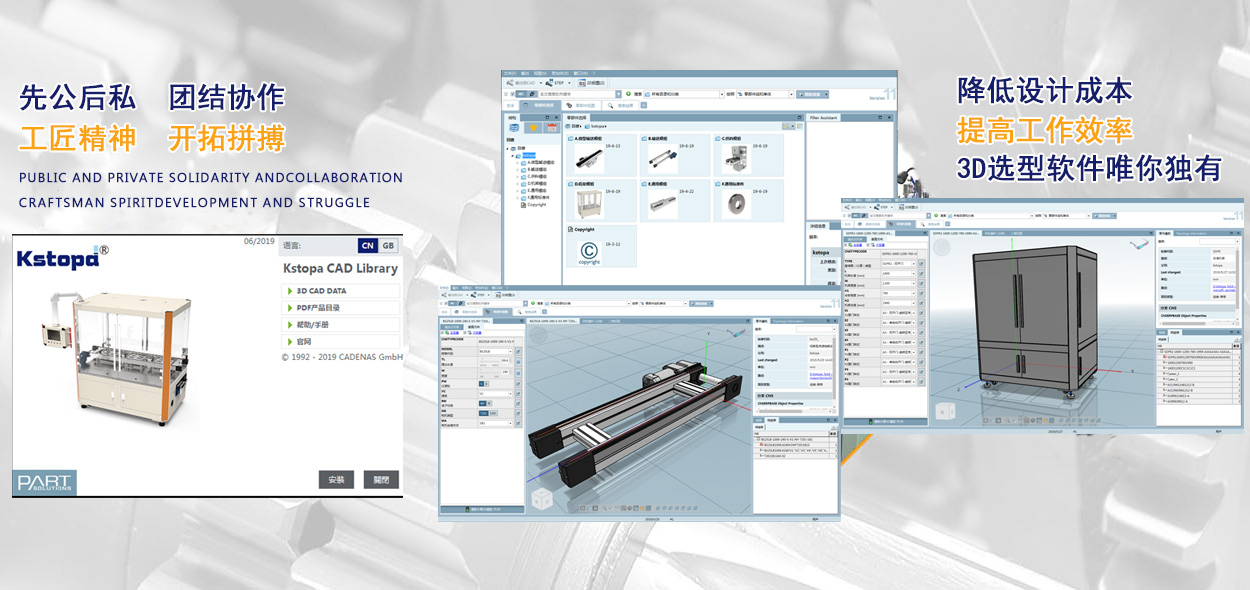
Task: Click the STEP export toolbar icon
Action: pos(551,83)
